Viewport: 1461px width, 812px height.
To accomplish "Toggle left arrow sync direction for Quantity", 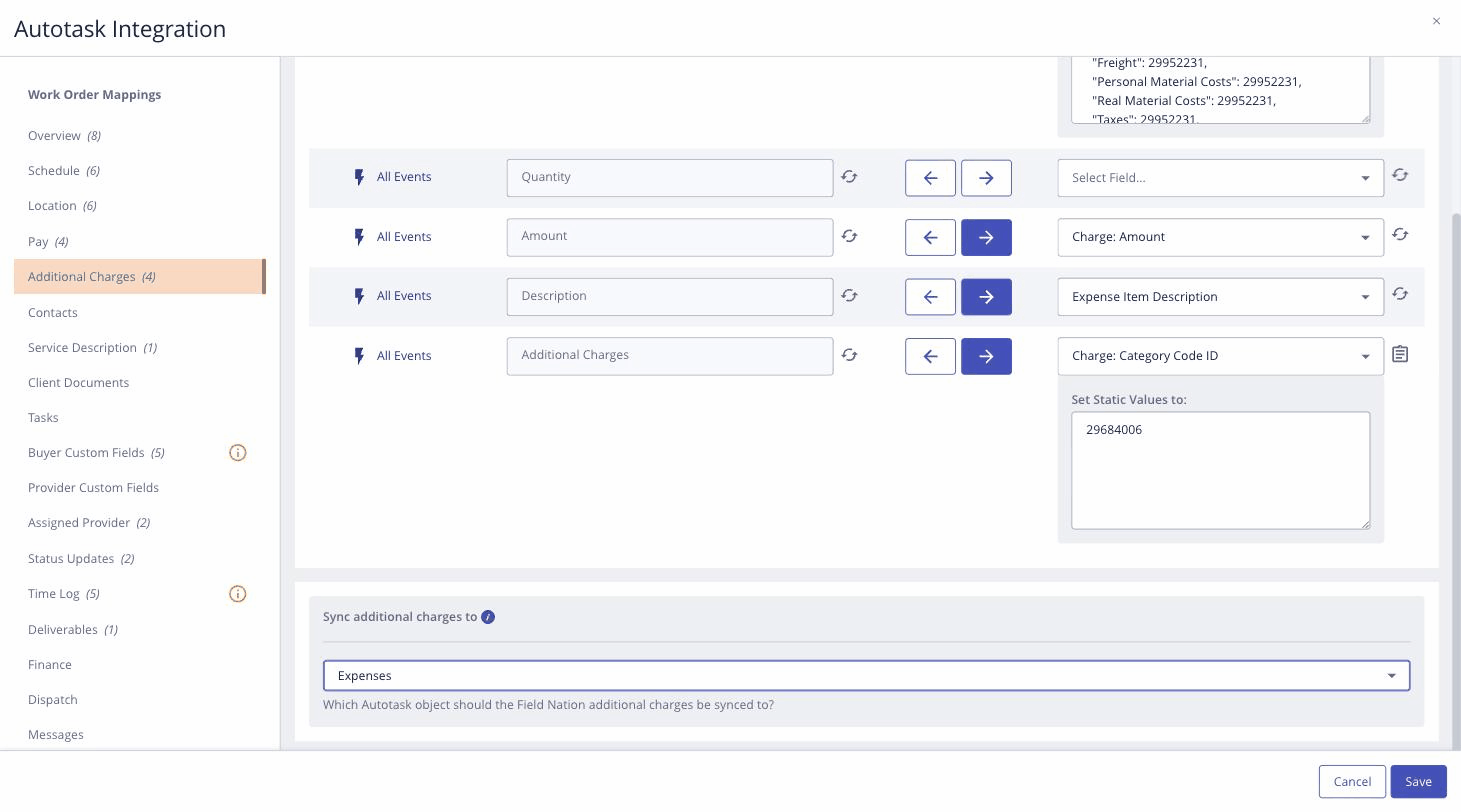I will pyautogui.click(x=930, y=178).
